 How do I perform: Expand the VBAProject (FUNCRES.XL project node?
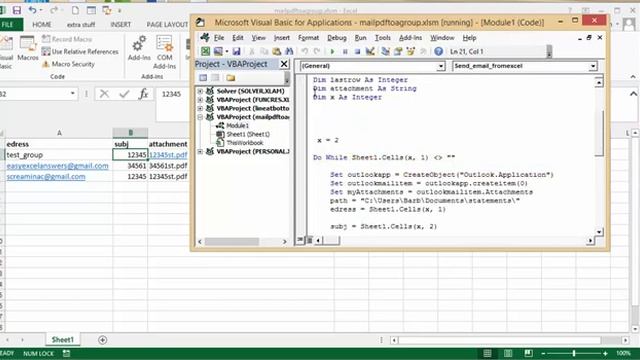pos(200,100)
